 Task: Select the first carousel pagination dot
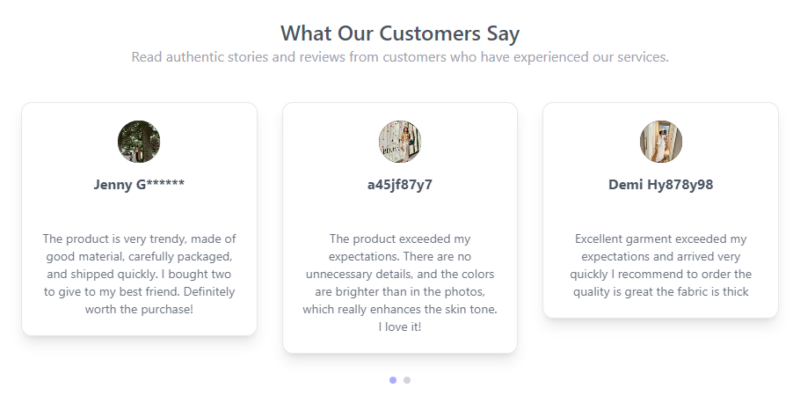(393, 380)
